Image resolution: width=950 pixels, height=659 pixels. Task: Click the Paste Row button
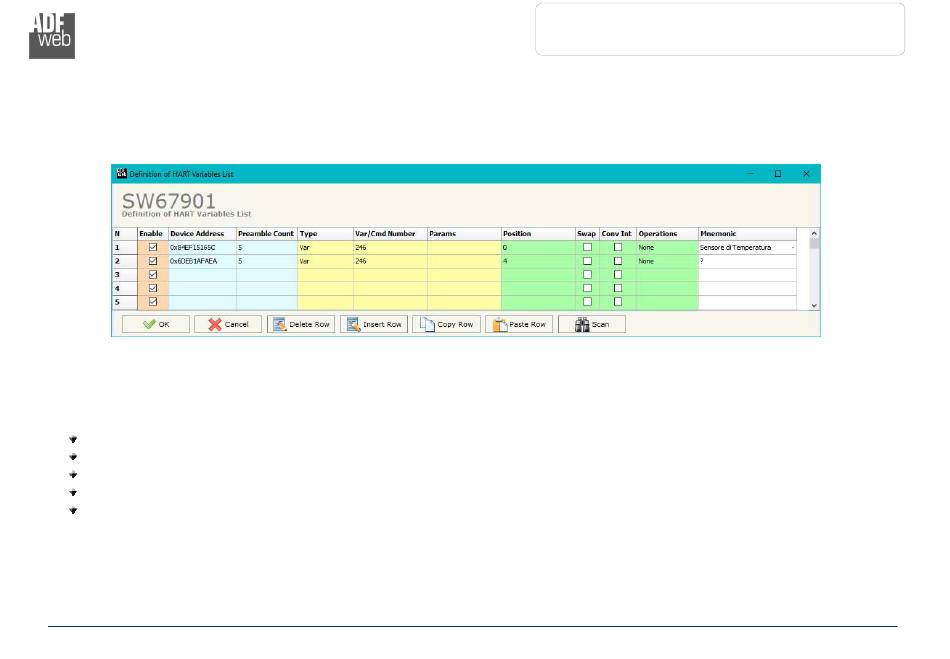click(519, 324)
